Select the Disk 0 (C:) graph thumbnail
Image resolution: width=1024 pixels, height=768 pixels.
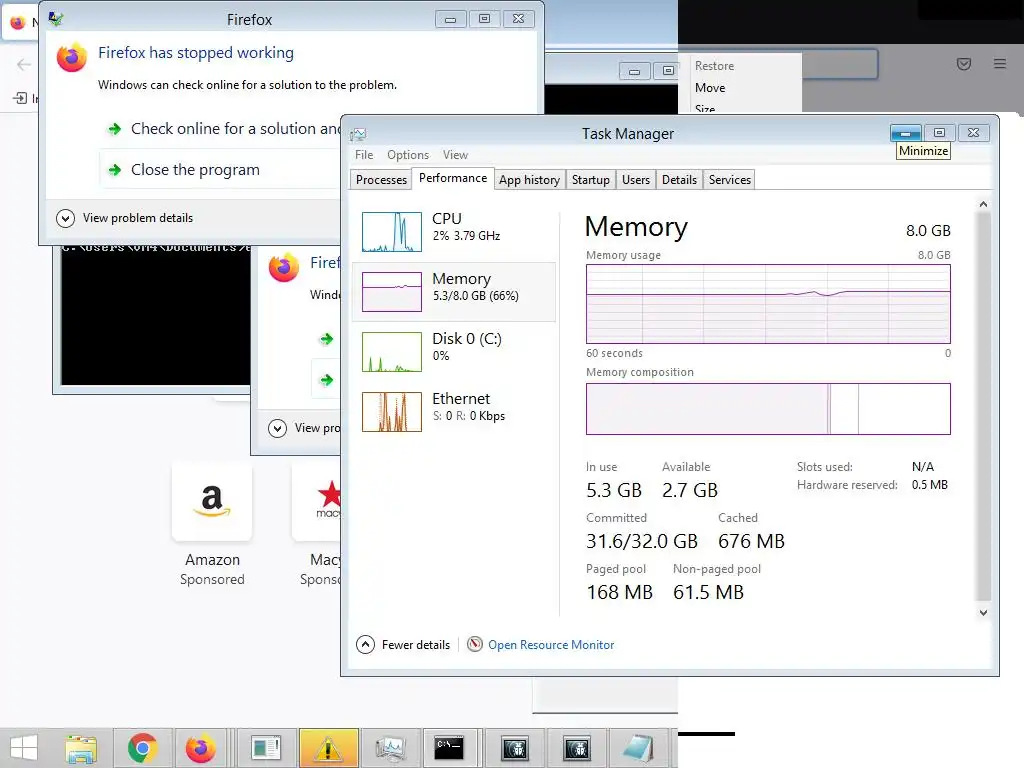(x=392, y=352)
